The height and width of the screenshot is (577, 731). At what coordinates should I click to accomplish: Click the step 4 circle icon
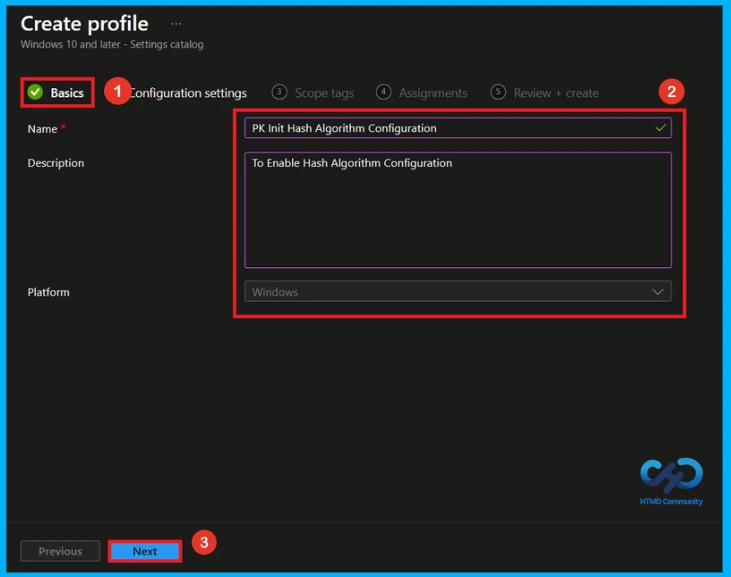pos(383,92)
